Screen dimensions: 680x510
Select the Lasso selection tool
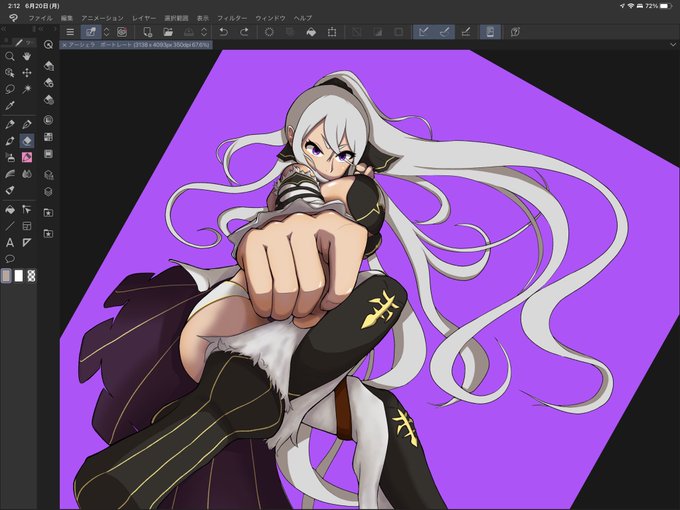(x=10, y=89)
